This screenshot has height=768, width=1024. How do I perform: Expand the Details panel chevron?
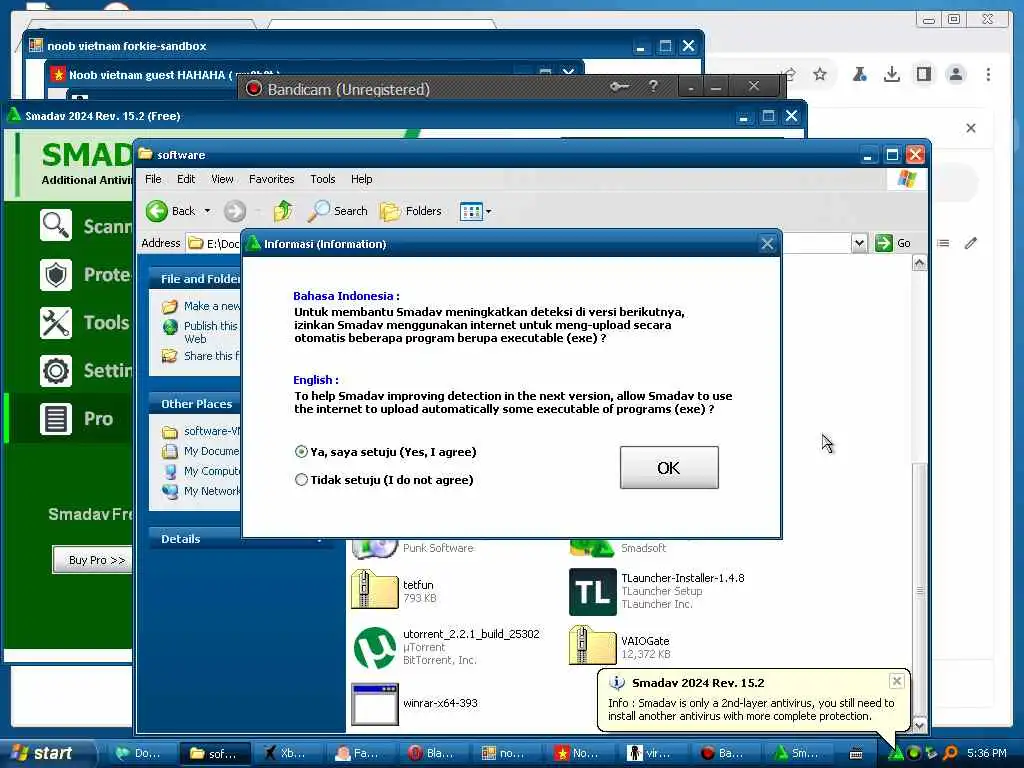click(x=319, y=539)
